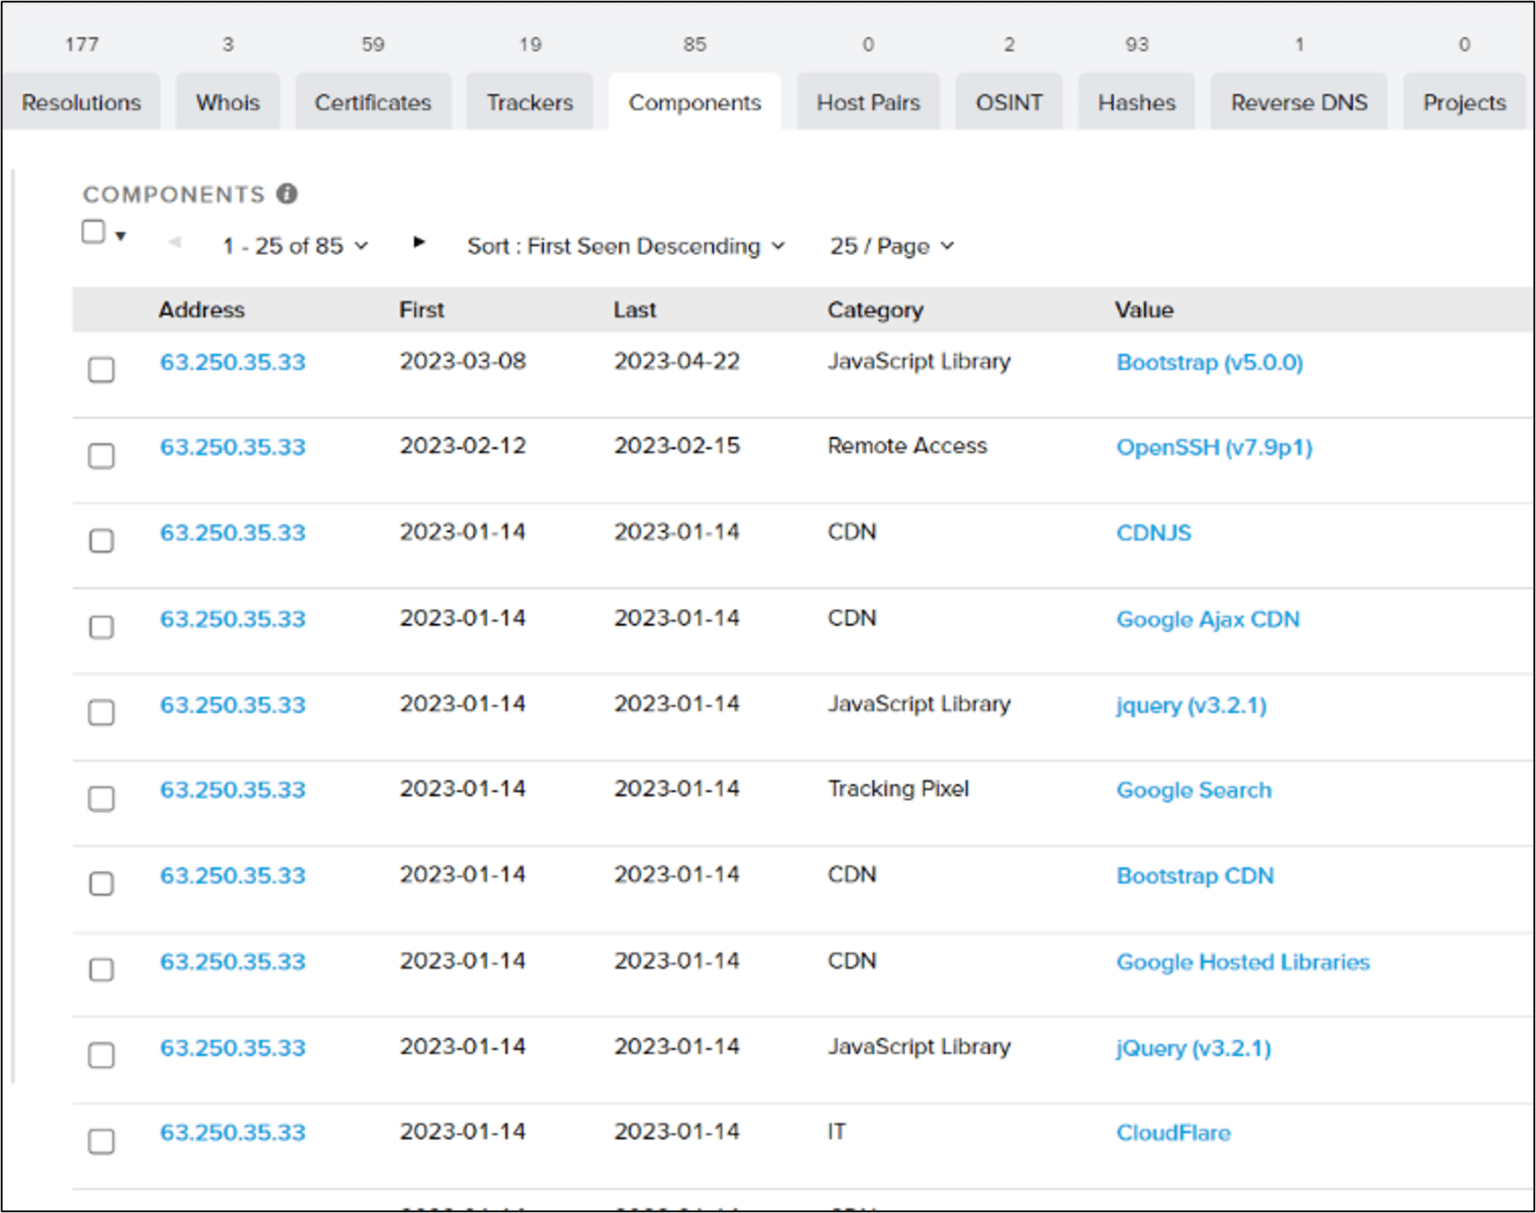1536x1213 pixels.
Task: Open the Google Ajax CDN link
Action: 1208,619
